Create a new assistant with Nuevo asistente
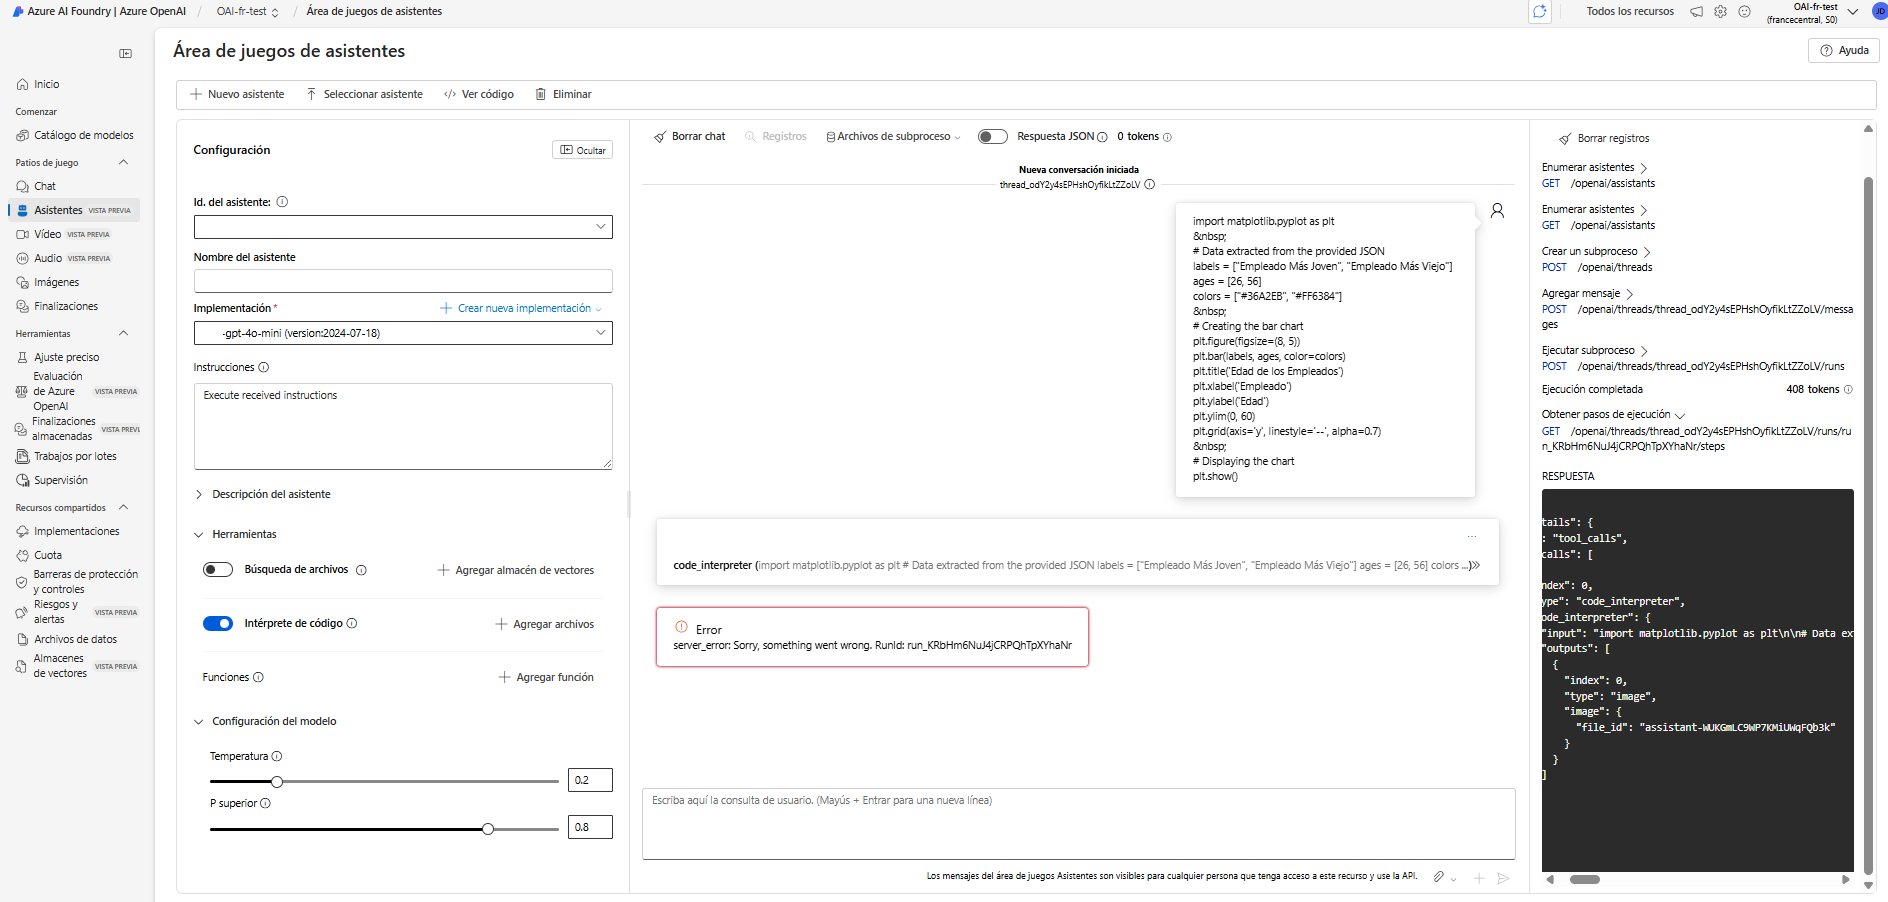This screenshot has height=902, width=1888. point(237,94)
